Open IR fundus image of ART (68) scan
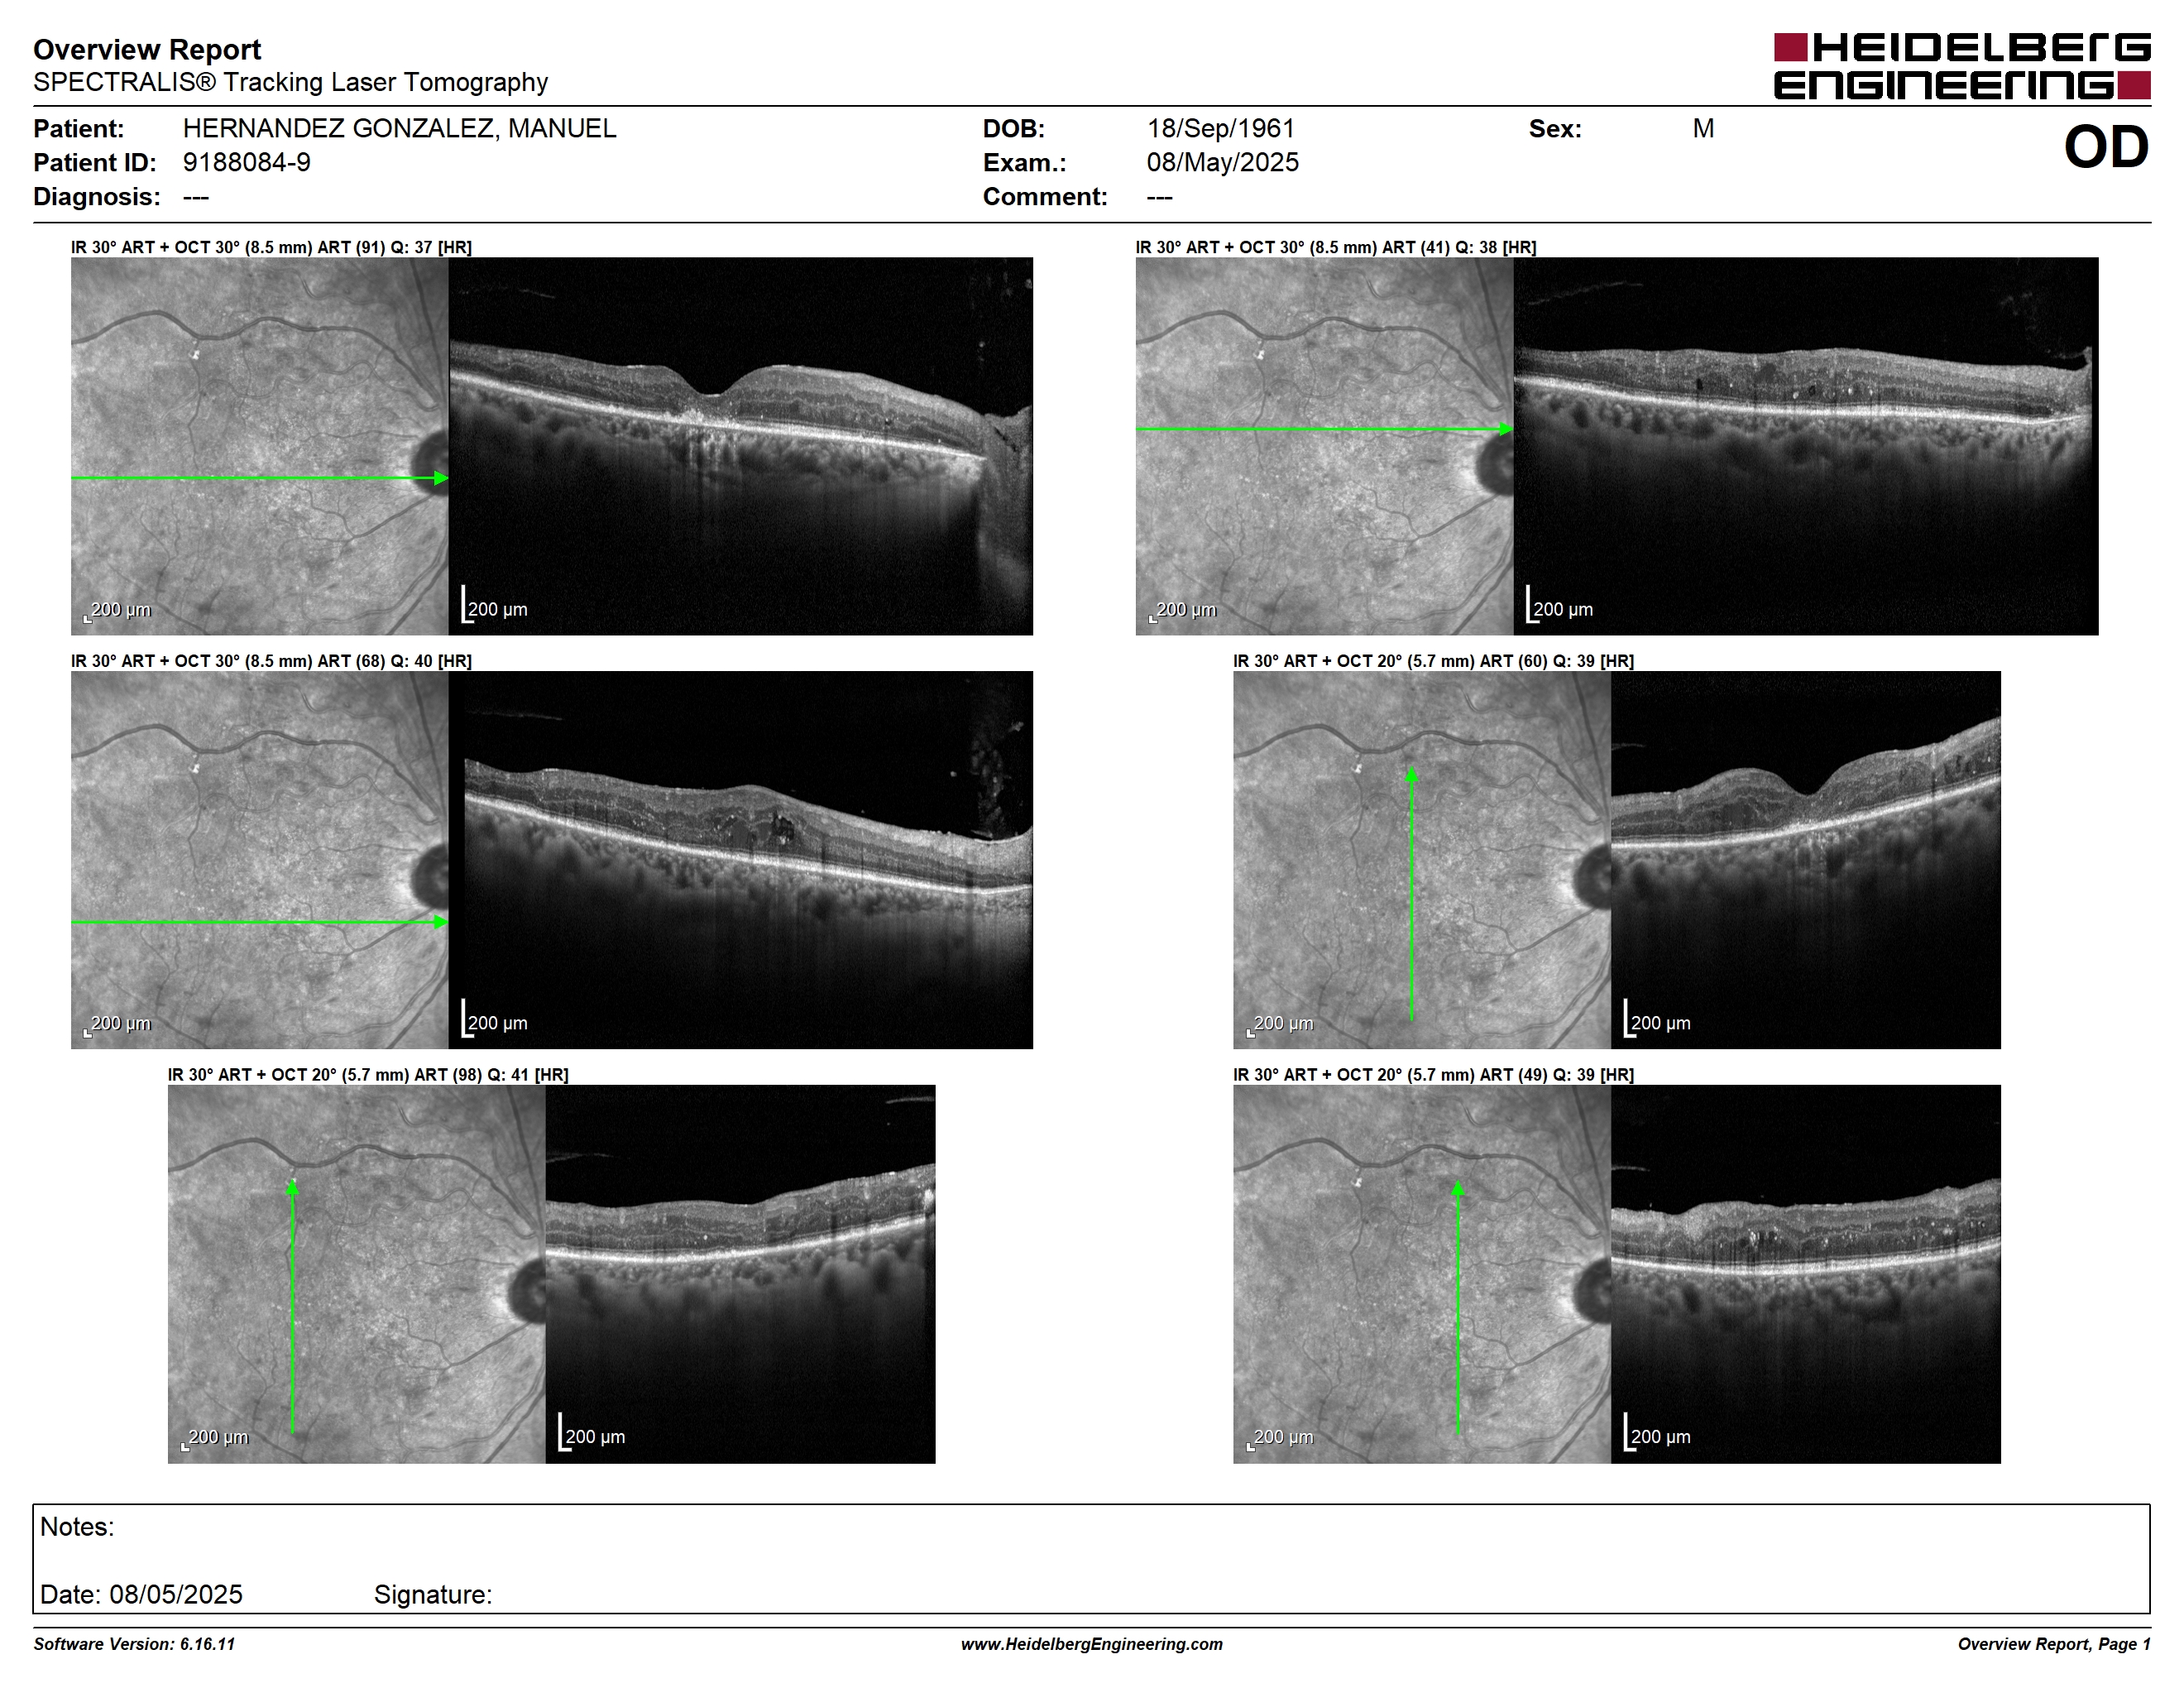 click(260, 860)
